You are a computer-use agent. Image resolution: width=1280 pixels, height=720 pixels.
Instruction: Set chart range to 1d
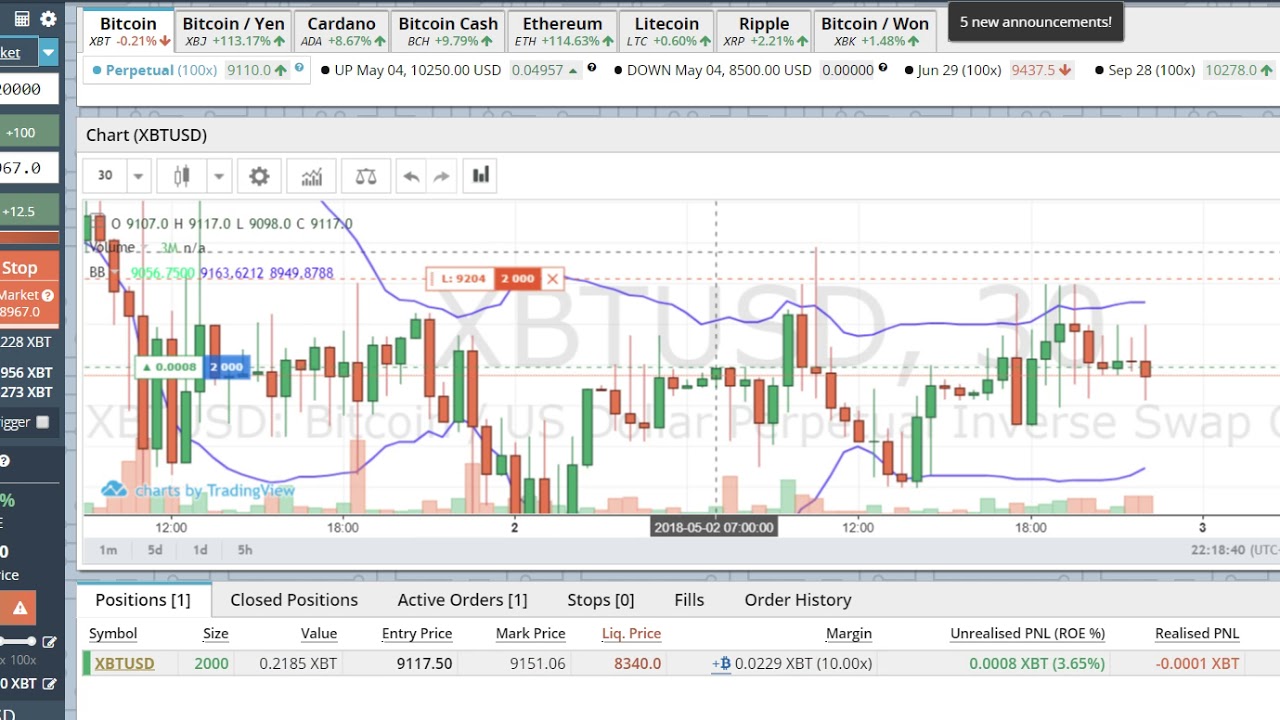(200, 550)
